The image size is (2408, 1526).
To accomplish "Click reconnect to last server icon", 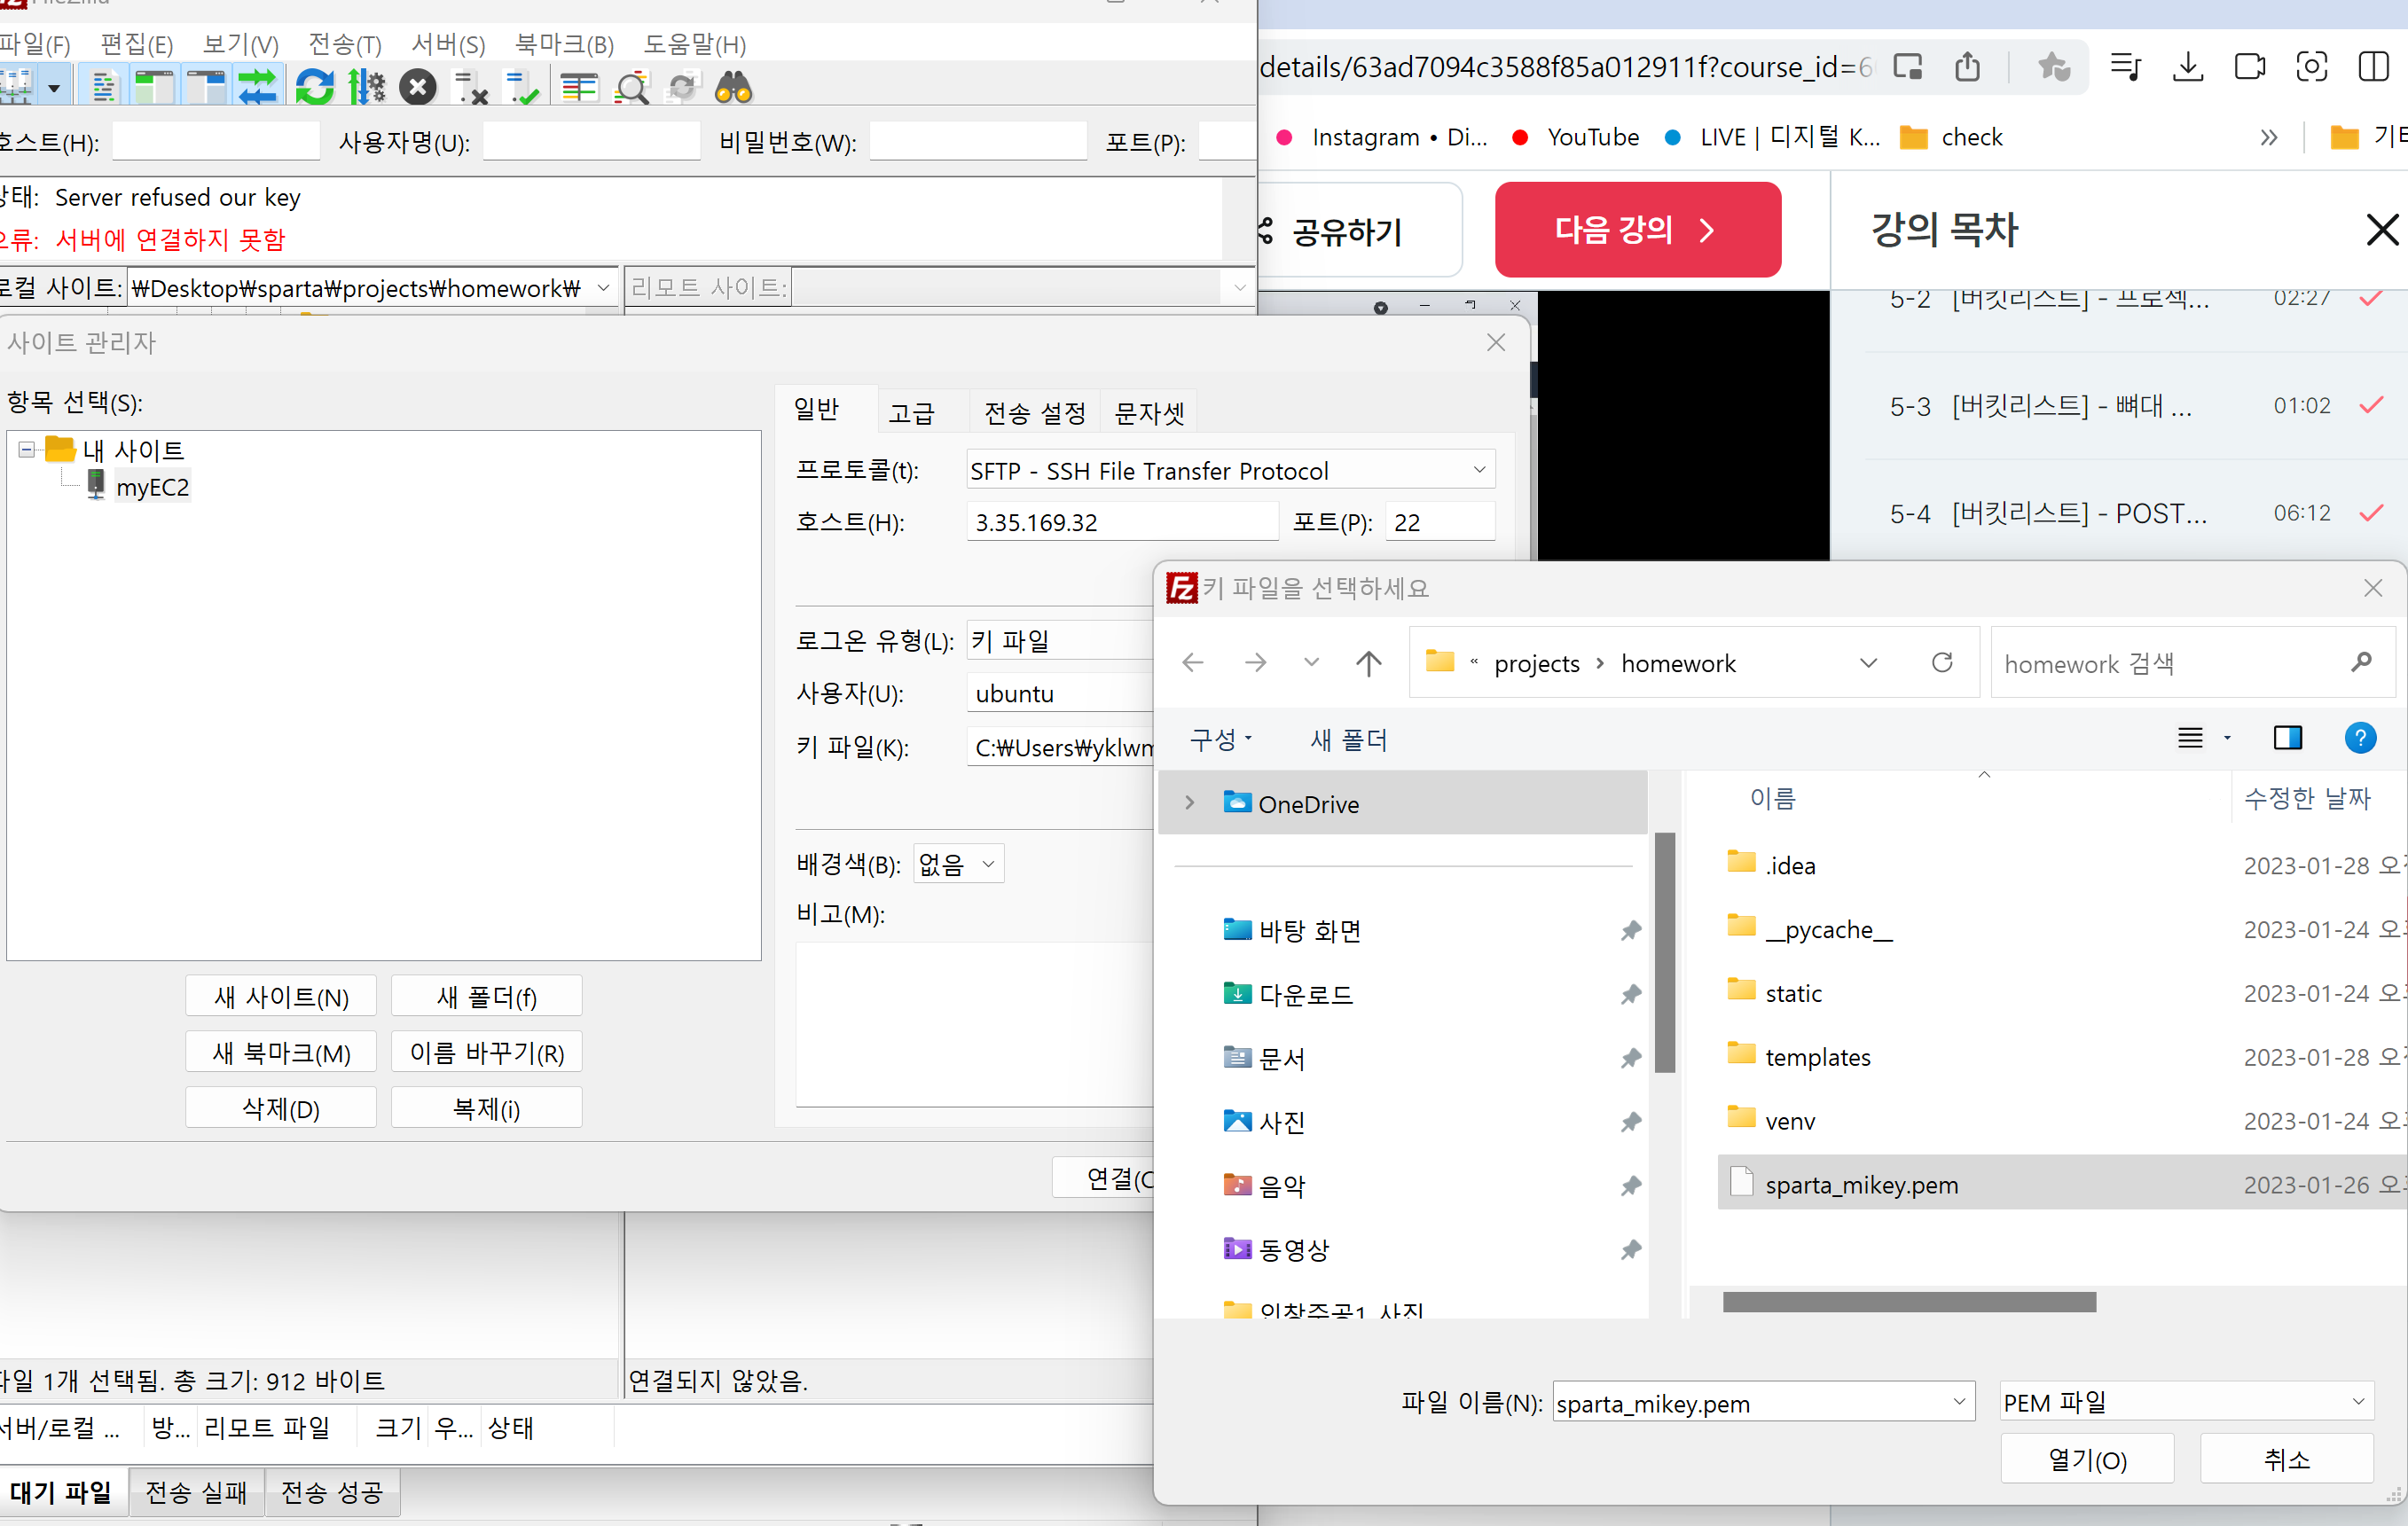I will [522, 88].
